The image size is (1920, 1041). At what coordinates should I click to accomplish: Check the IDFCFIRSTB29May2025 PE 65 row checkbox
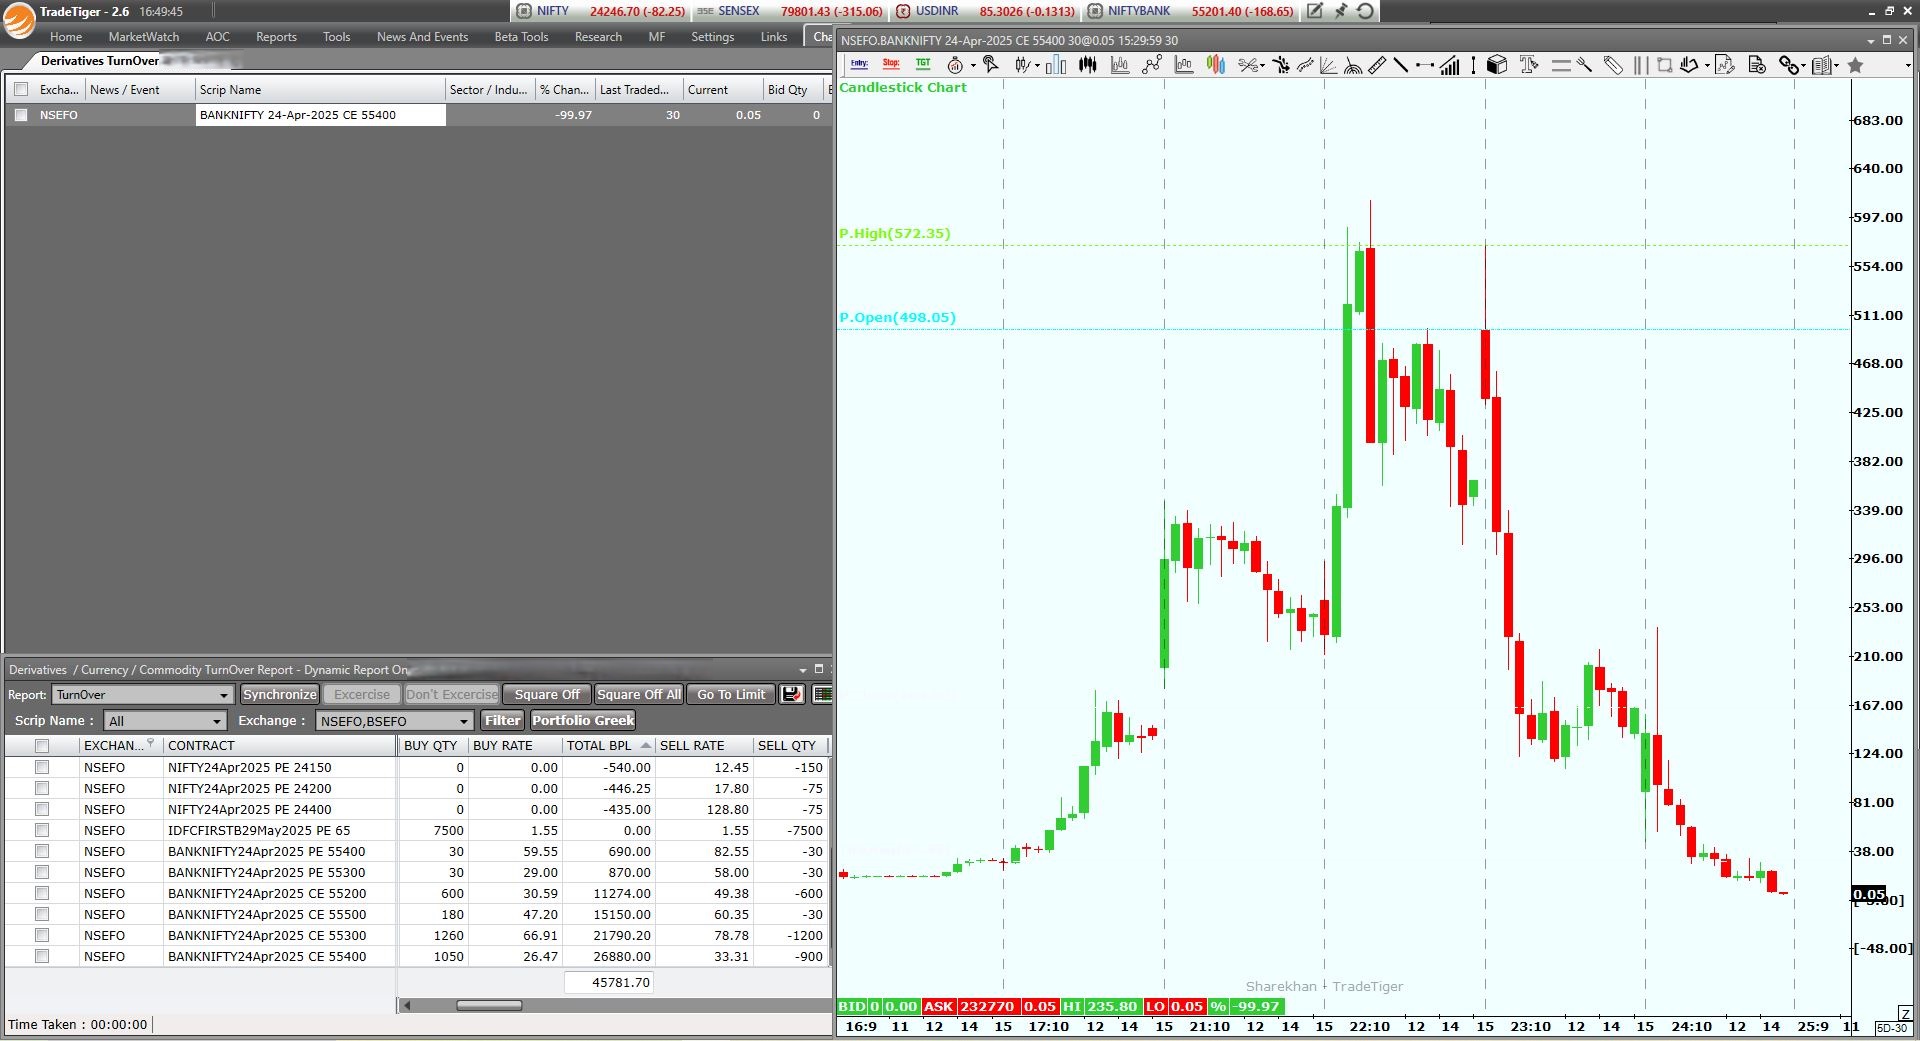click(42, 830)
